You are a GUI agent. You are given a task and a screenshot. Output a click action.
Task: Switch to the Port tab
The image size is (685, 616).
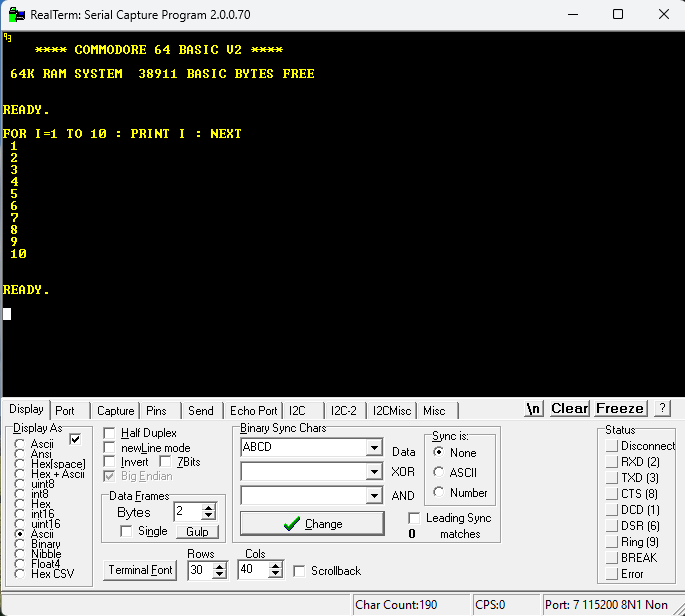65,411
